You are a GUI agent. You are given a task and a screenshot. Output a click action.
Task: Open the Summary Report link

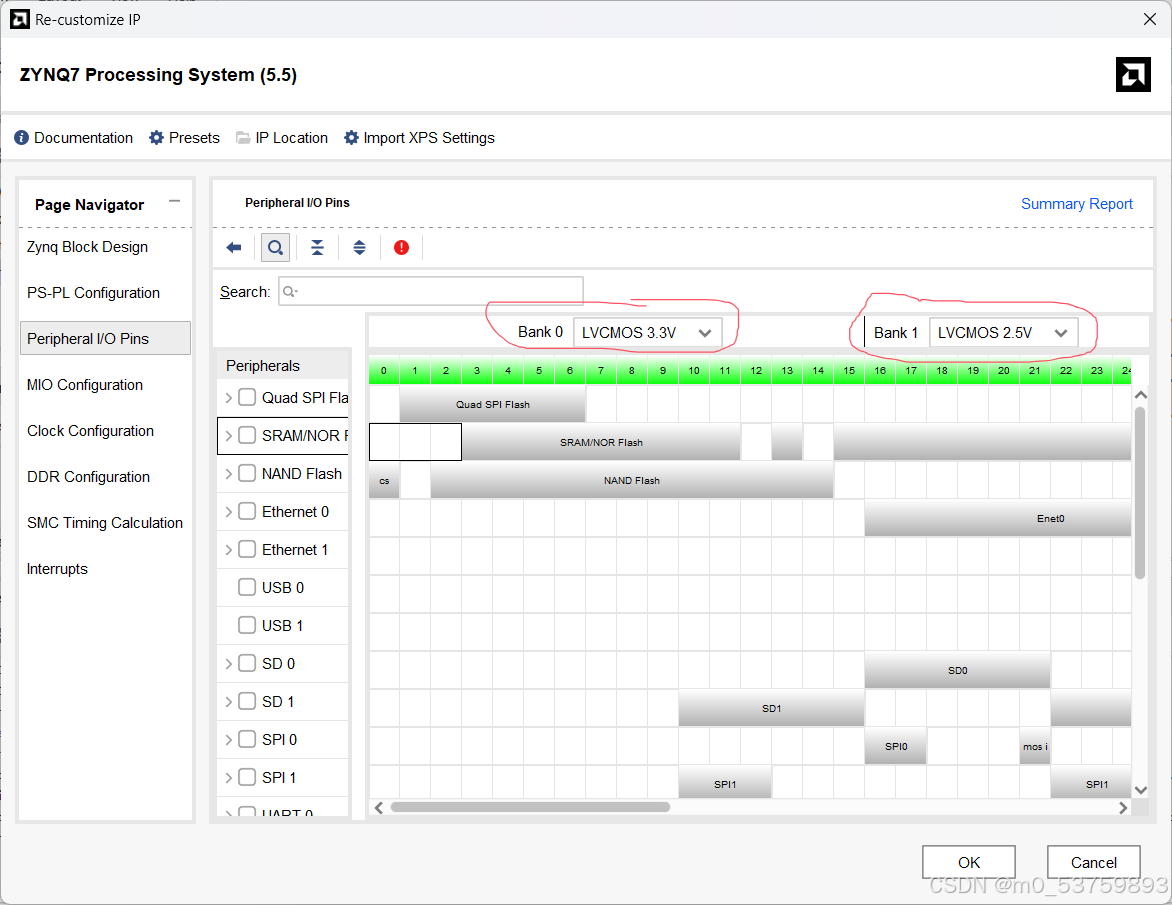click(x=1076, y=204)
